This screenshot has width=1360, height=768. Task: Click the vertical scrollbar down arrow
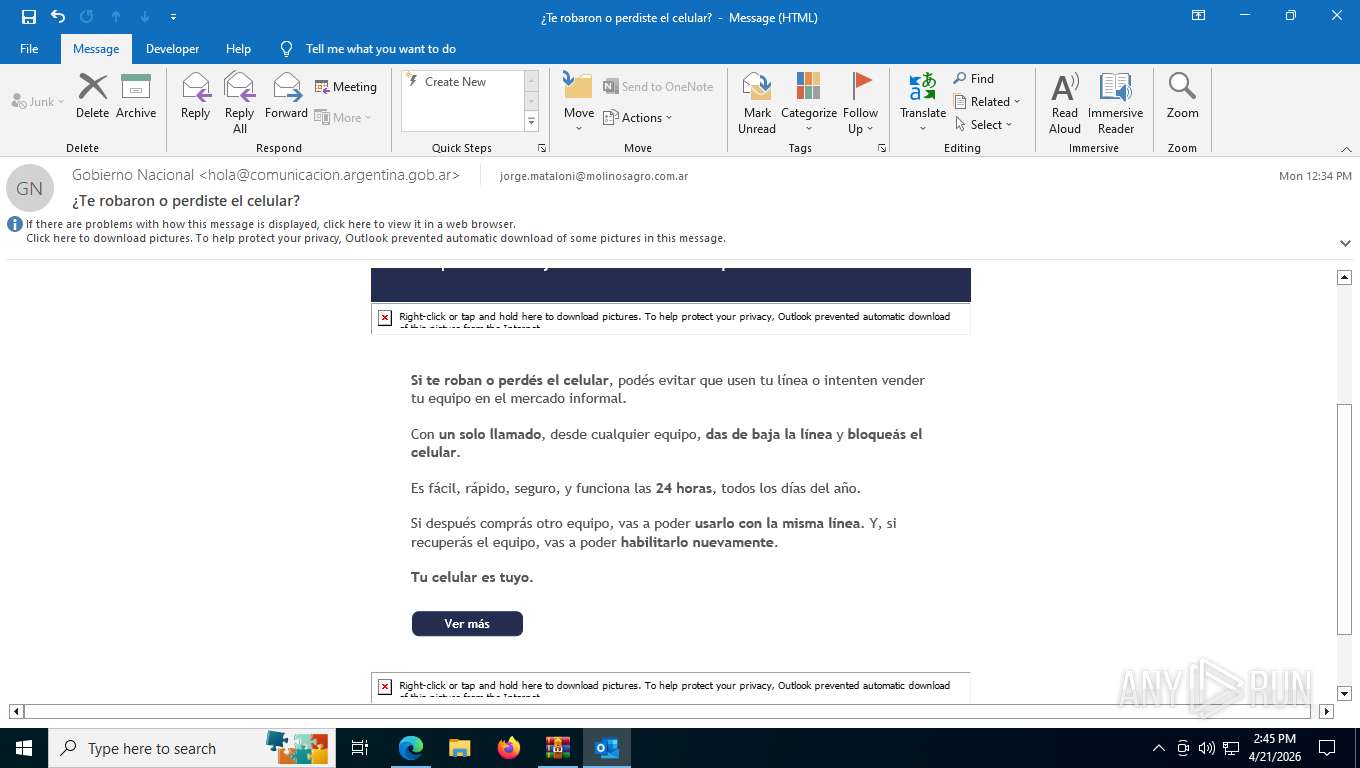(x=1345, y=693)
